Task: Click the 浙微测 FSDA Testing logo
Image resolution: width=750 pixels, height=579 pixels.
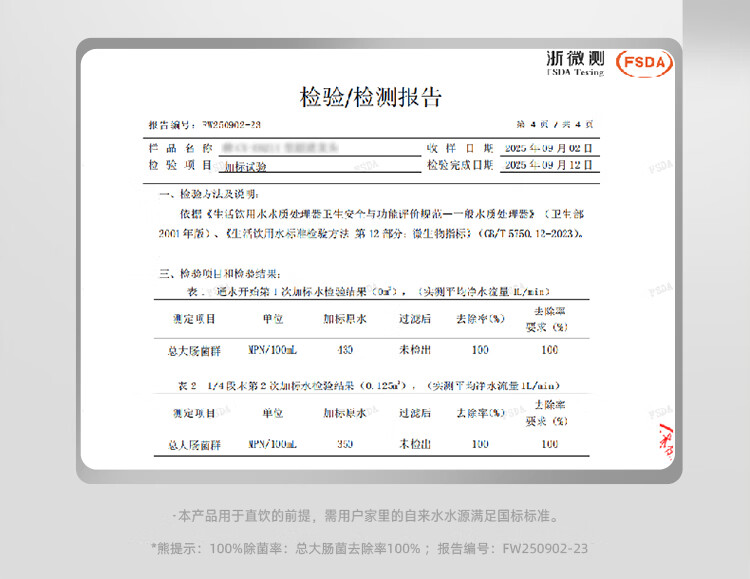Action: [x=575, y=61]
